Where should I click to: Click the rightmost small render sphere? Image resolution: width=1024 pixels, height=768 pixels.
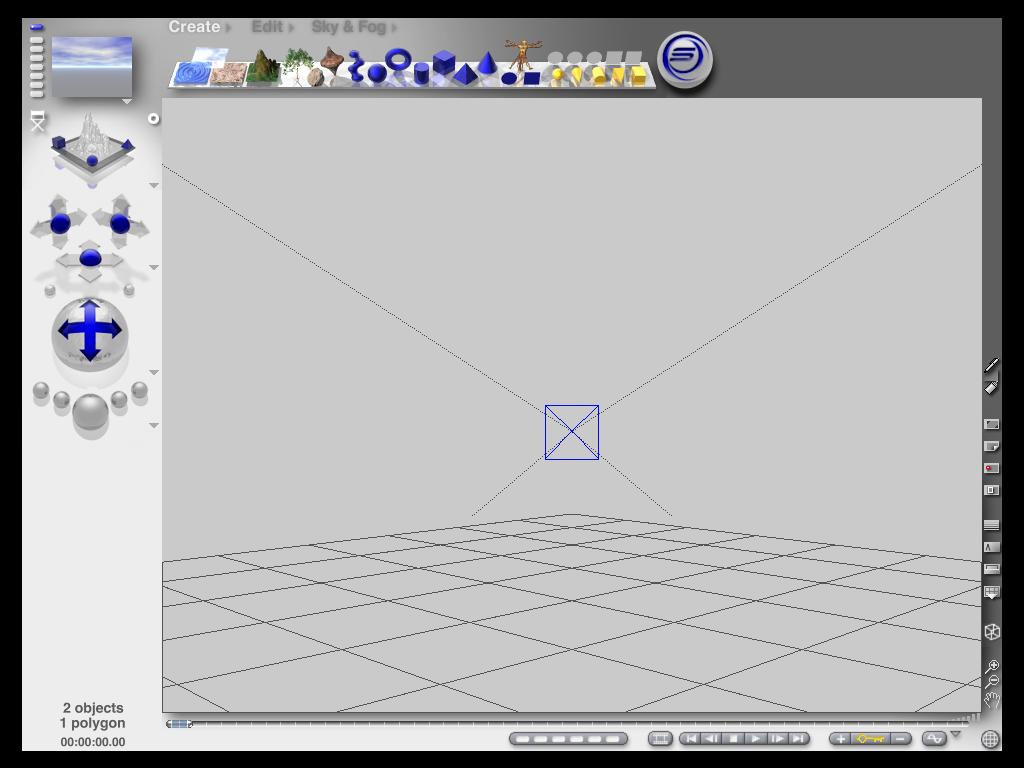pyautogui.click(x=139, y=391)
